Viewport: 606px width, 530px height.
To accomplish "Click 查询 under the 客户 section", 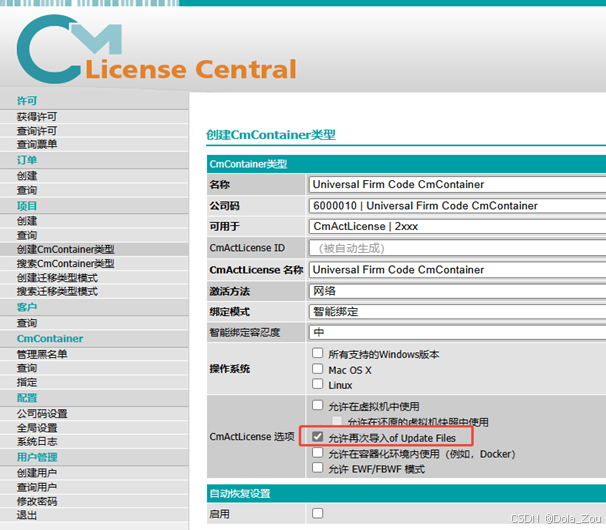I will (27, 323).
